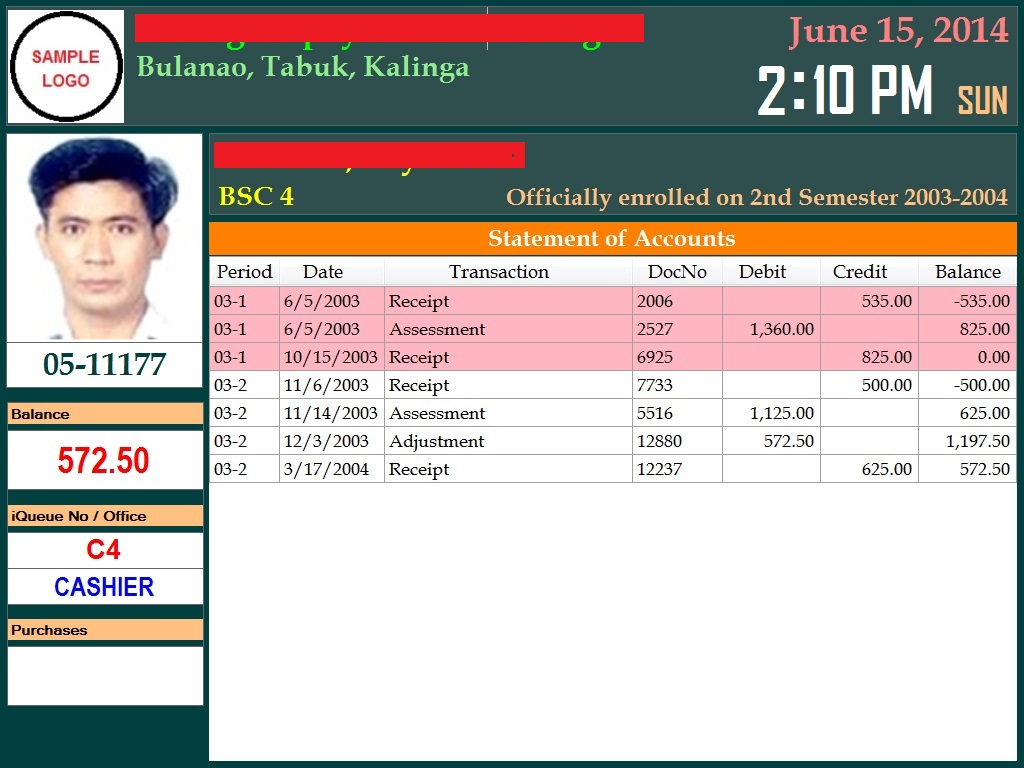Sort by the Date column header
Screen dimensions: 1024x768
pyautogui.click(x=323, y=272)
